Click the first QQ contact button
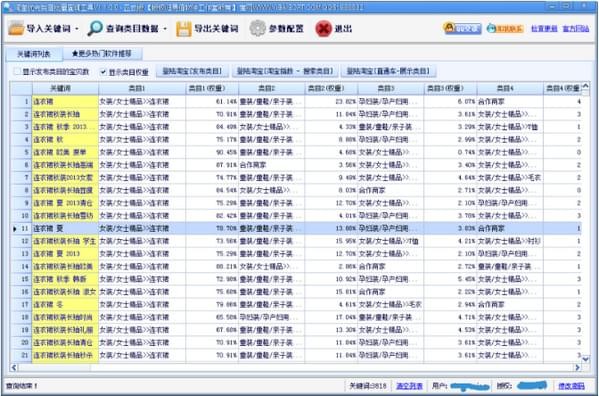Screen dimensions: 599x396 [462, 28]
